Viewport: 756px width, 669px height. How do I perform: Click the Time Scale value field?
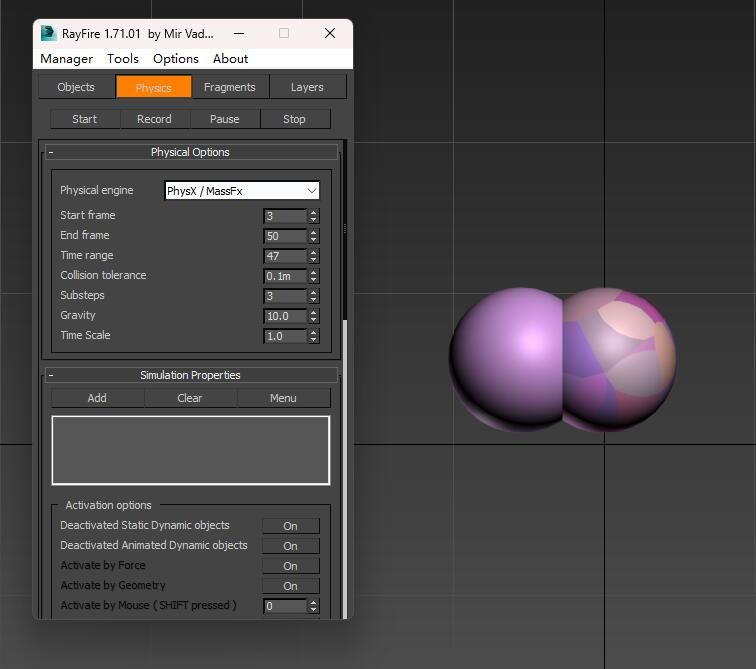pos(285,336)
